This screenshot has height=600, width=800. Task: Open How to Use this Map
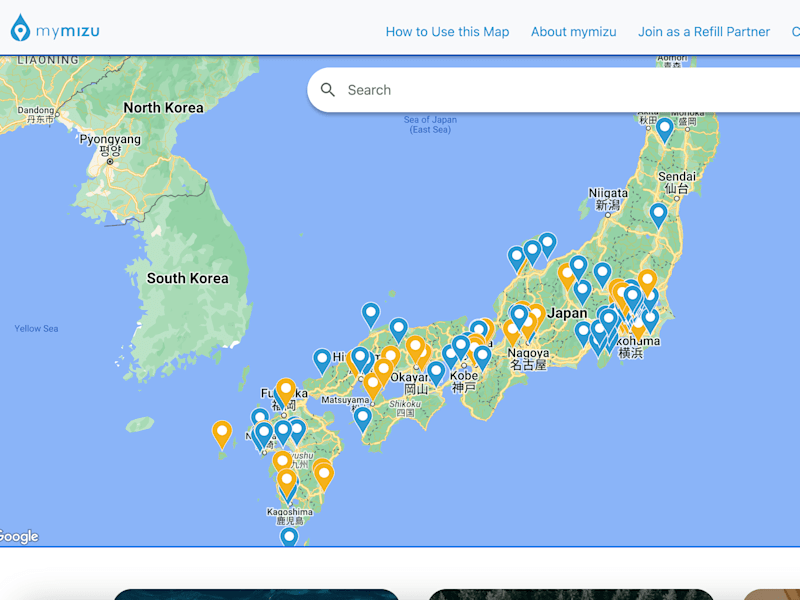tap(447, 32)
